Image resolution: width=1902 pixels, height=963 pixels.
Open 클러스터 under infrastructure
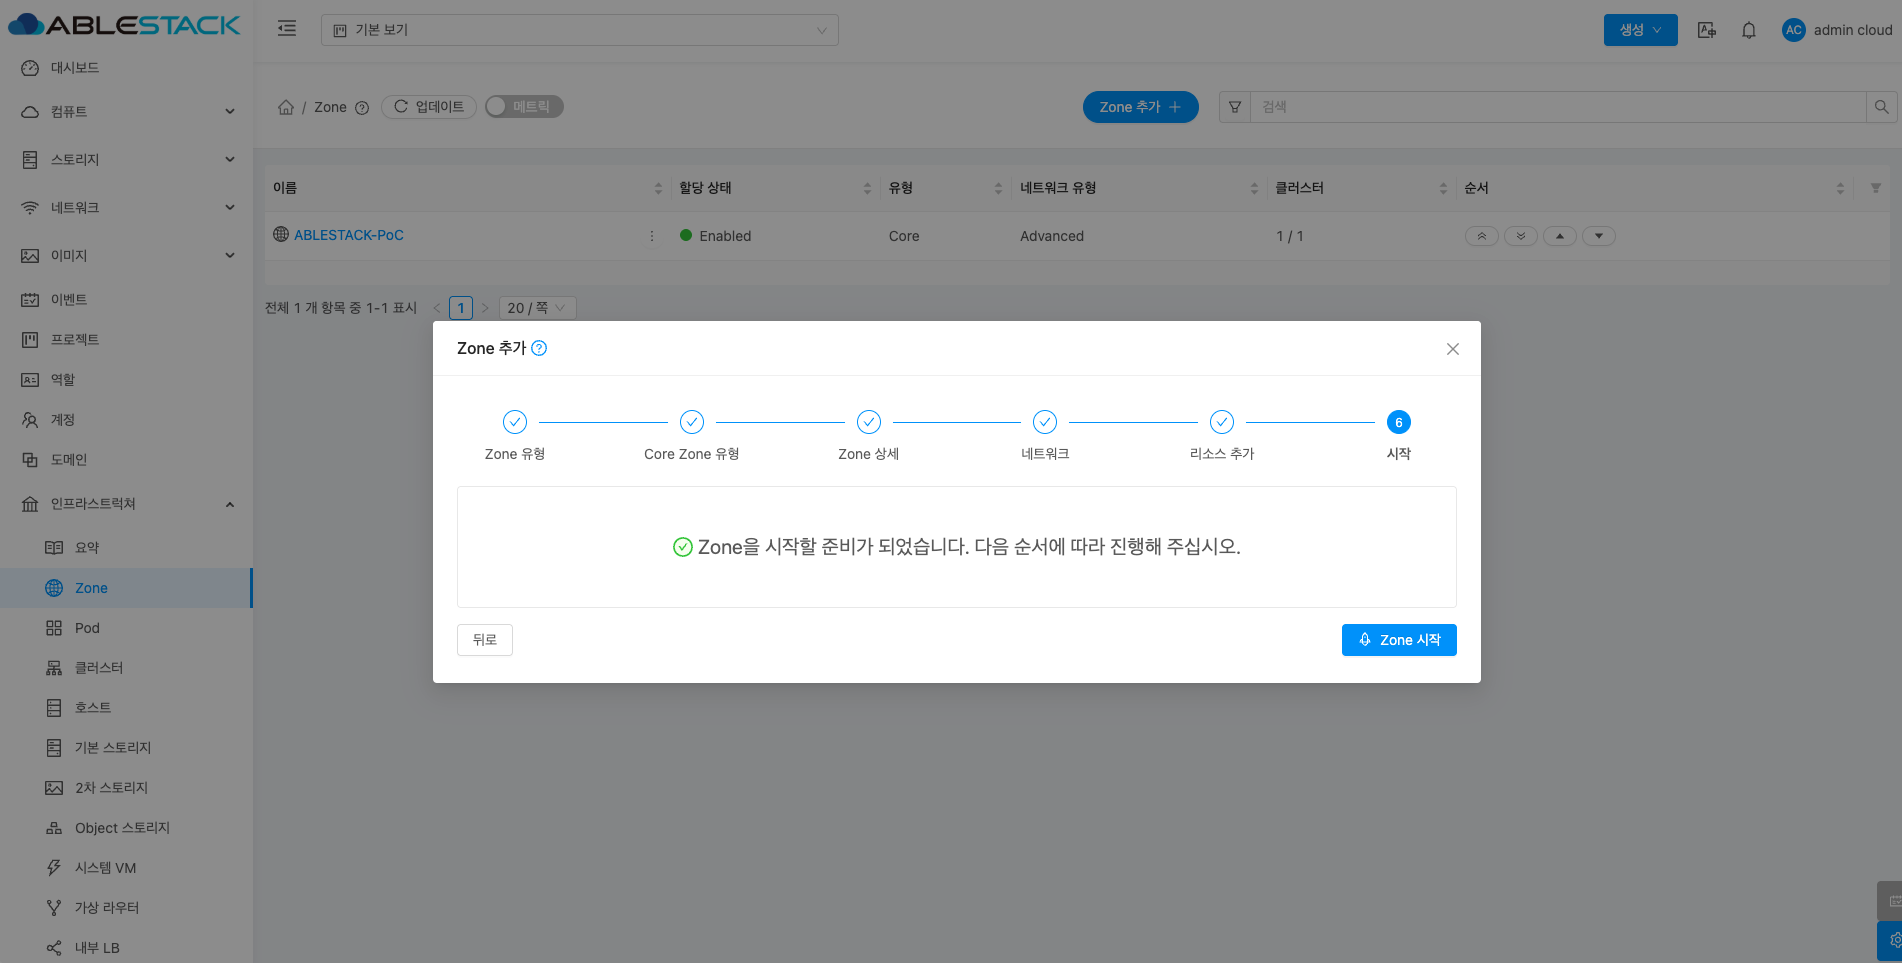126,668
